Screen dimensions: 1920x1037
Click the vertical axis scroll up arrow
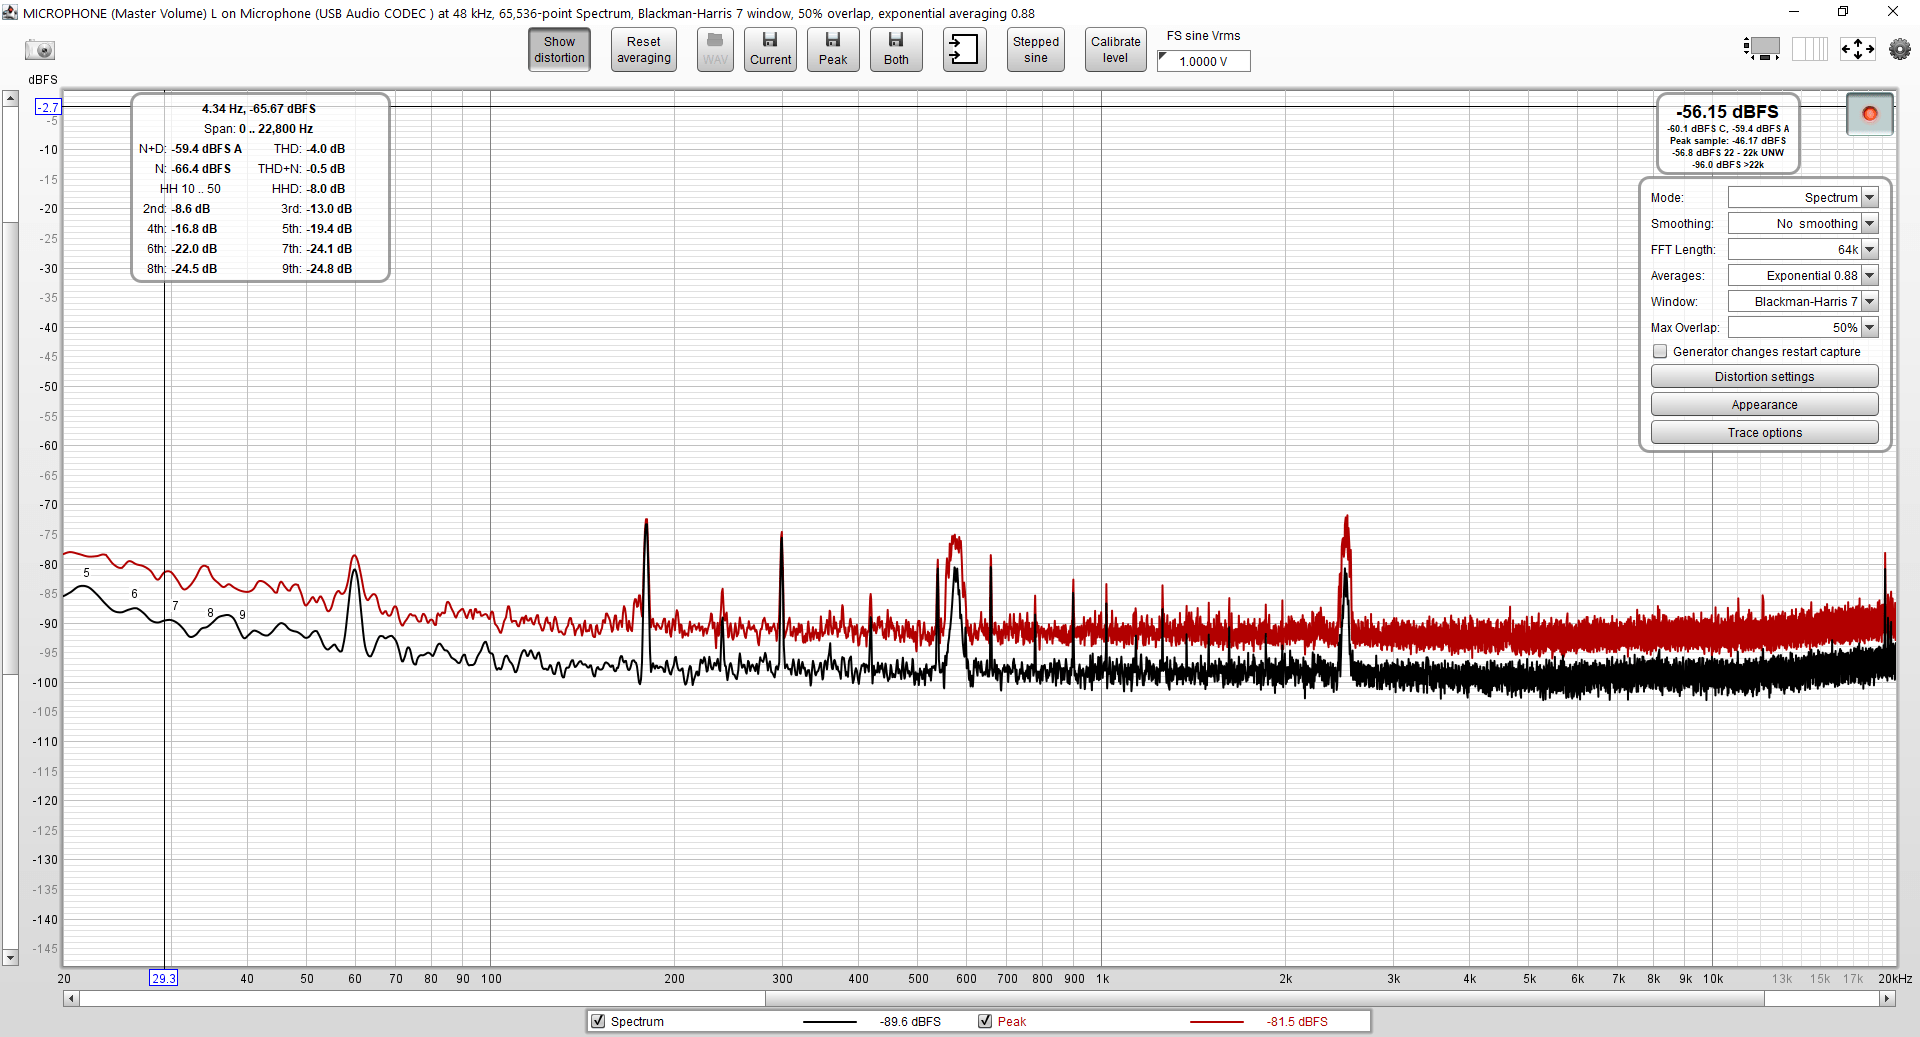pyautogui.click(x=10, y=98)
